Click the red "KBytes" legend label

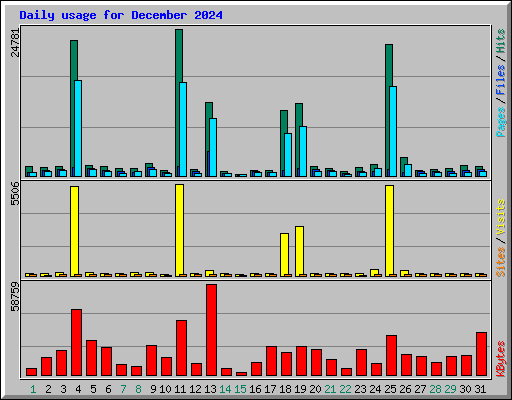coord(501,359)
